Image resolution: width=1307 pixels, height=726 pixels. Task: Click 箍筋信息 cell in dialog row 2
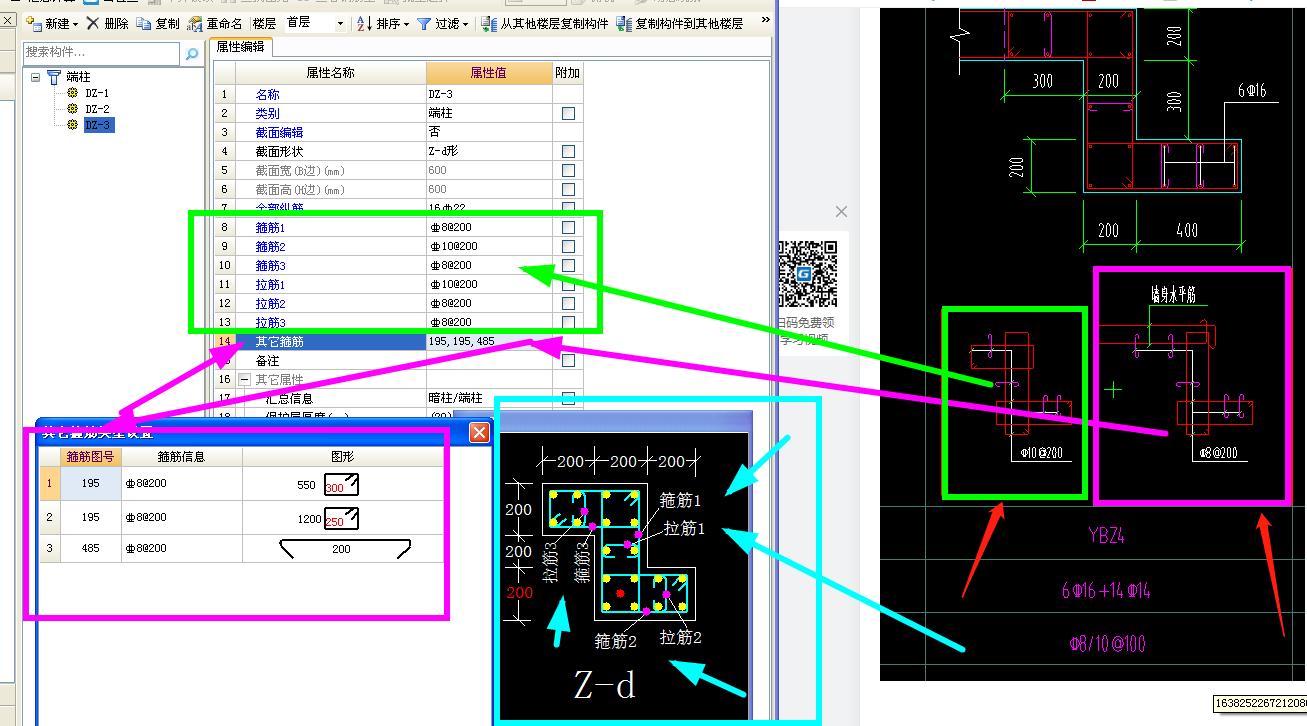tap(181, 518)
